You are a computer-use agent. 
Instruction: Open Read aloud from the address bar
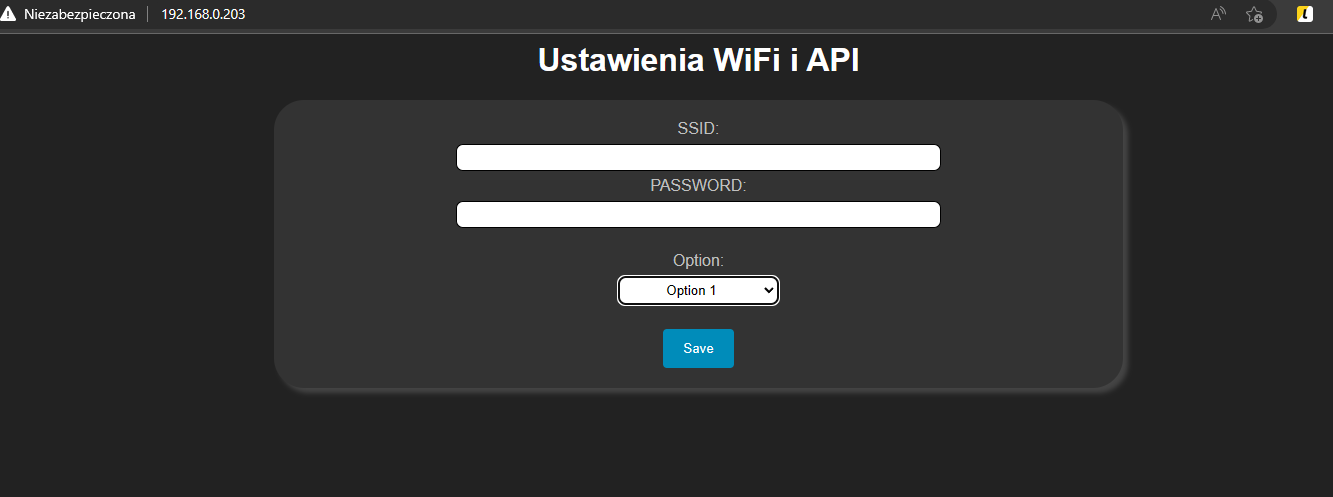point(1218,14)
